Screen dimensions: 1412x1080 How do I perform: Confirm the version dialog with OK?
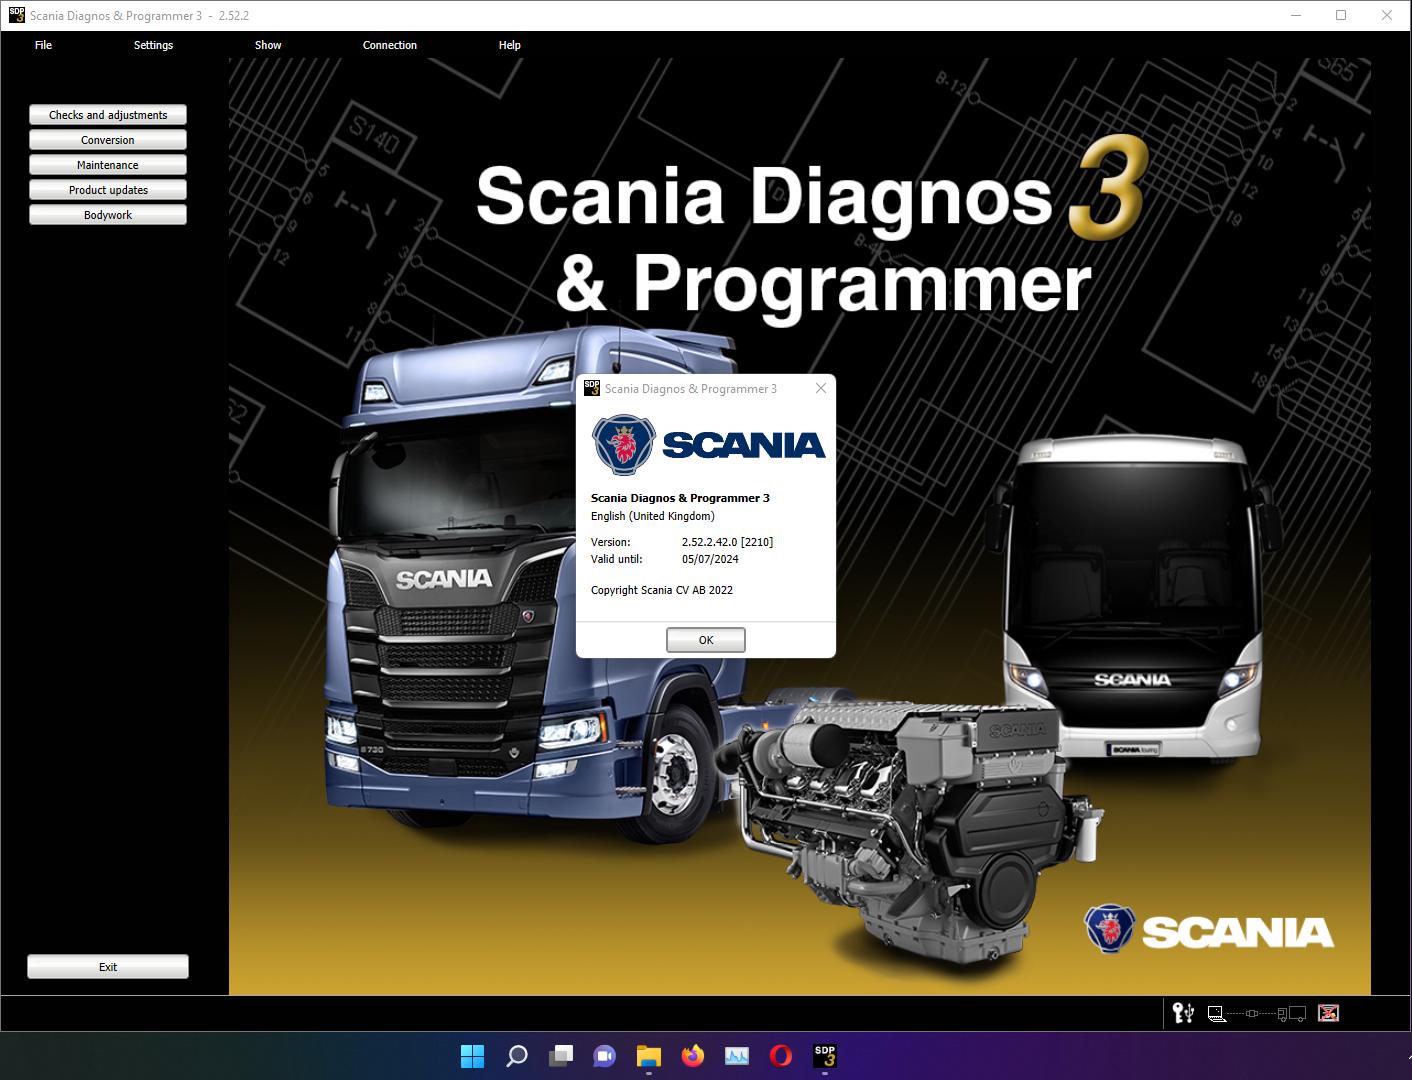point(706,639)
